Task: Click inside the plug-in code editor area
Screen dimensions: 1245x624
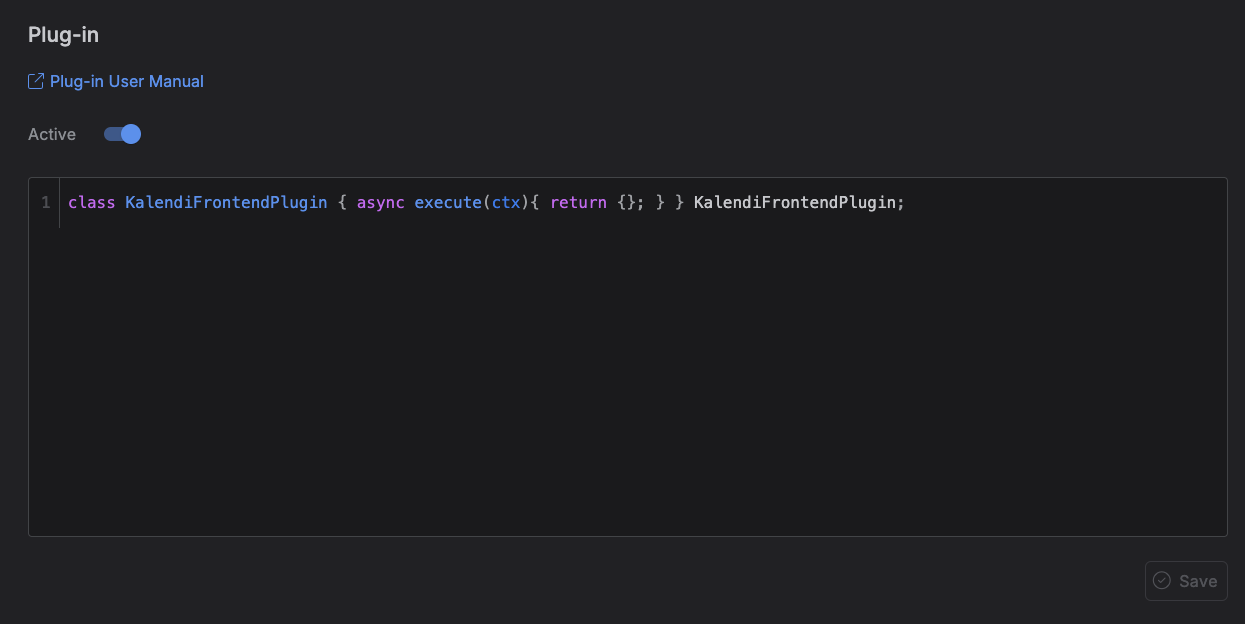Action: coord(628,357)
